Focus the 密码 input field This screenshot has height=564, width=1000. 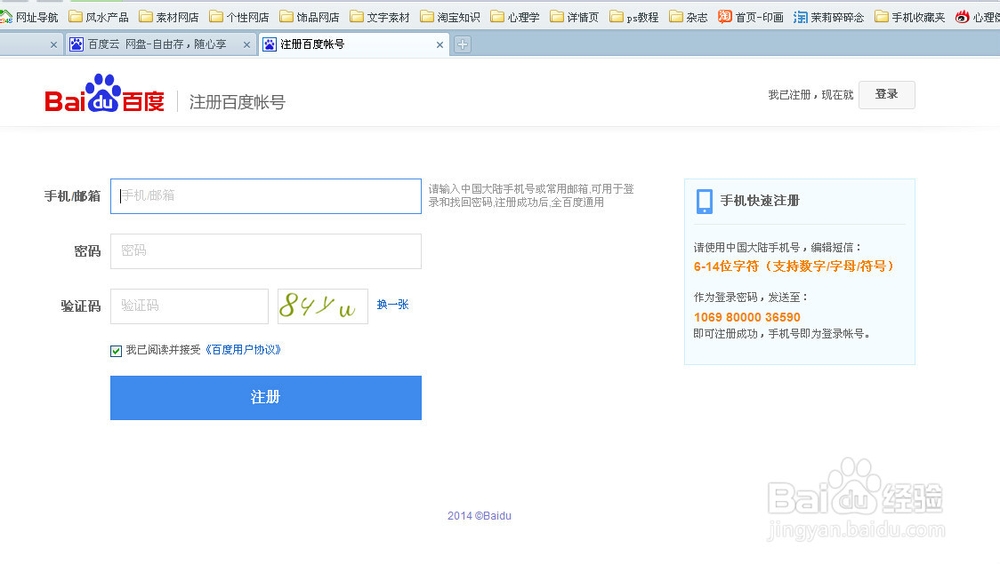coord(266,251)
